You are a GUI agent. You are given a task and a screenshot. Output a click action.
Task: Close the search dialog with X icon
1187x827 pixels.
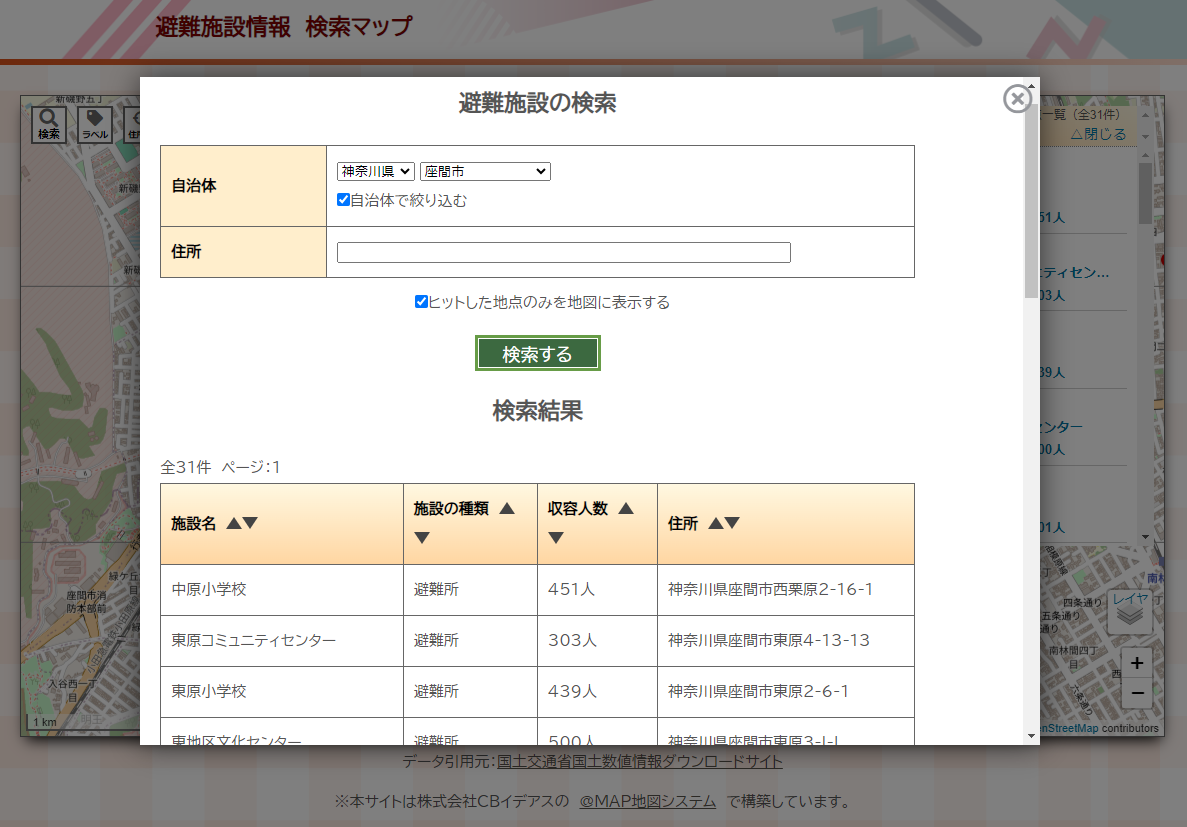pos(1017,98)
